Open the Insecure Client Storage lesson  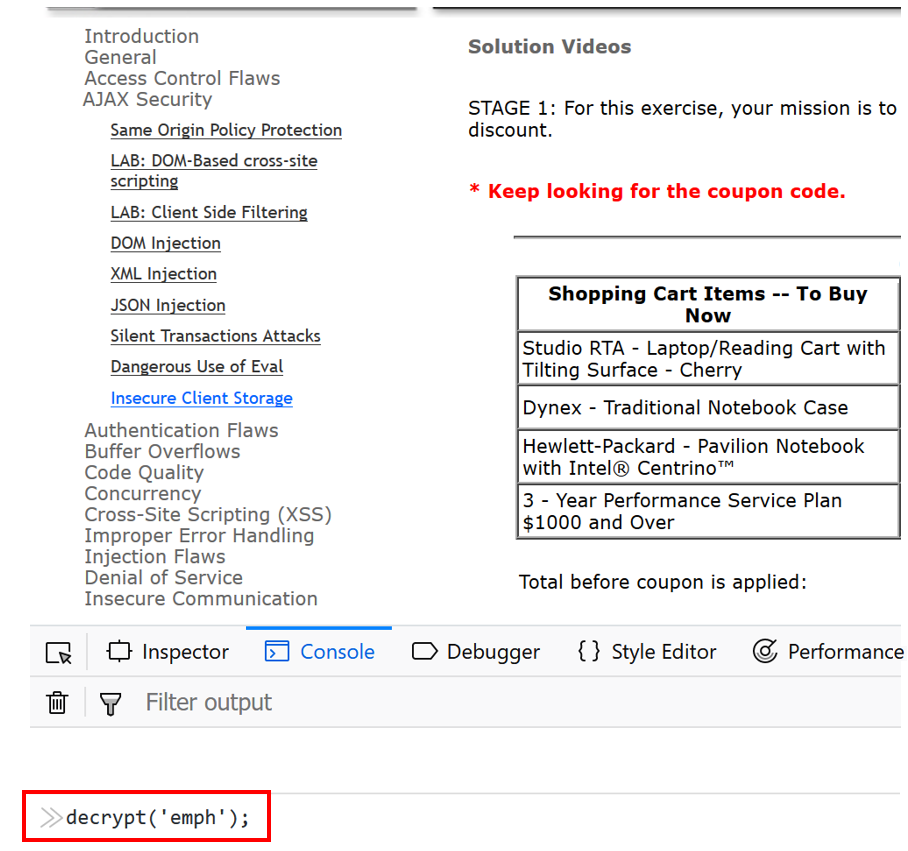pyautogui.click(x=201, y=398)
